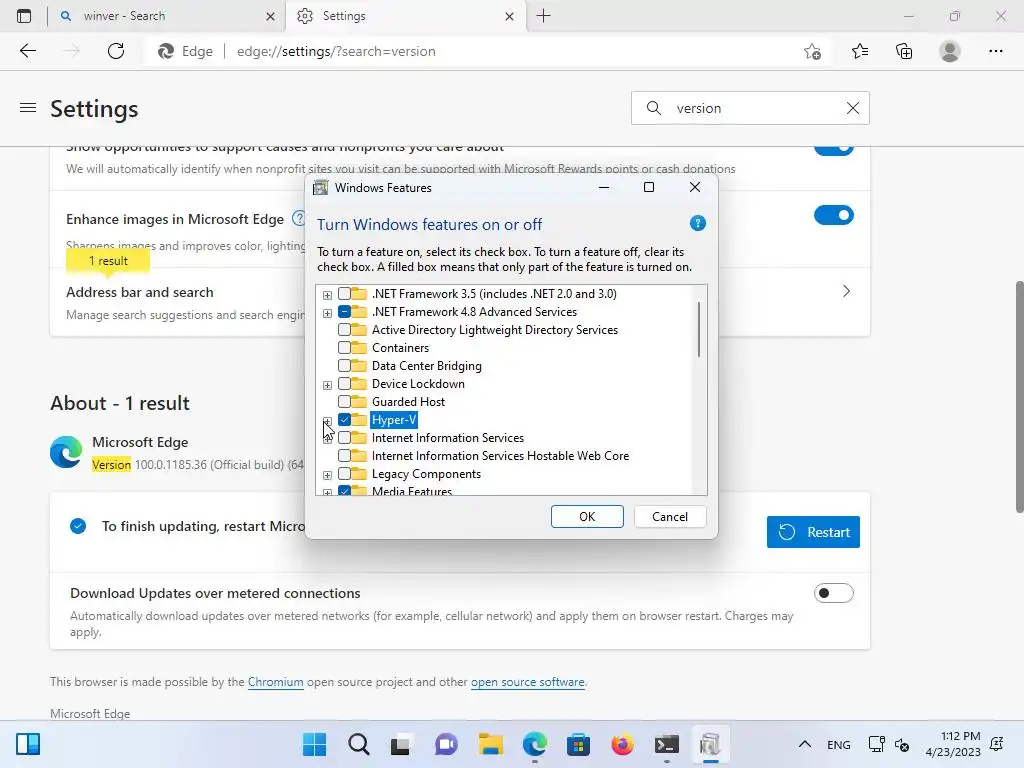Image resolution: width=1024 pixels, height=768 pixels.
Task: Close the Settings tab
Action: 509,16
